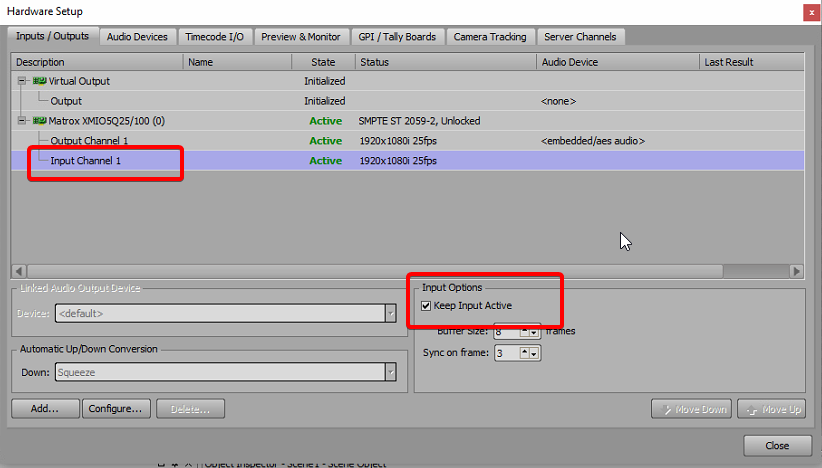Go to GPI / Tally Boards tab
This screenshot has height=468, width=822.
click(x=397, y=37)
